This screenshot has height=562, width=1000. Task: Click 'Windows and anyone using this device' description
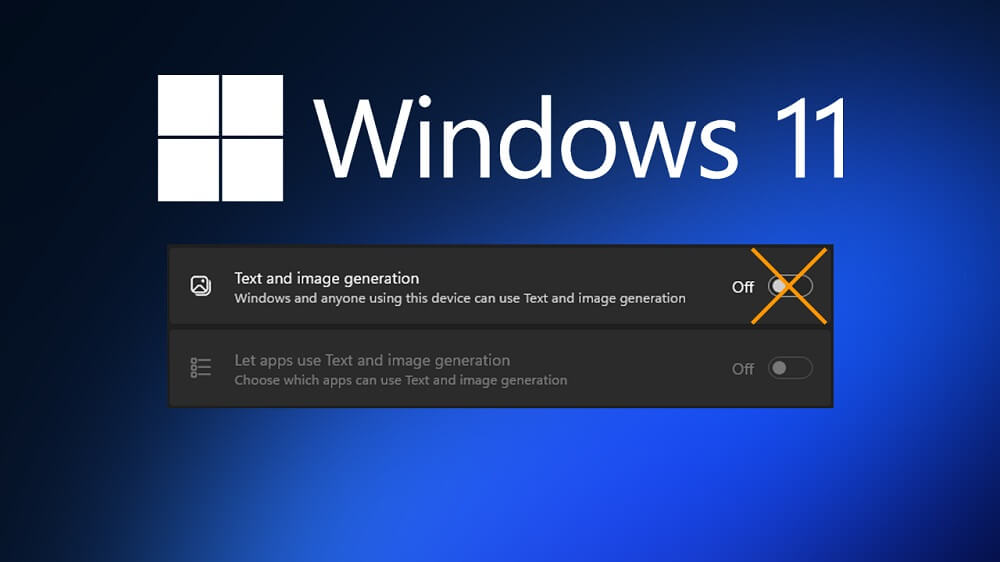click(x=460, y=299)
